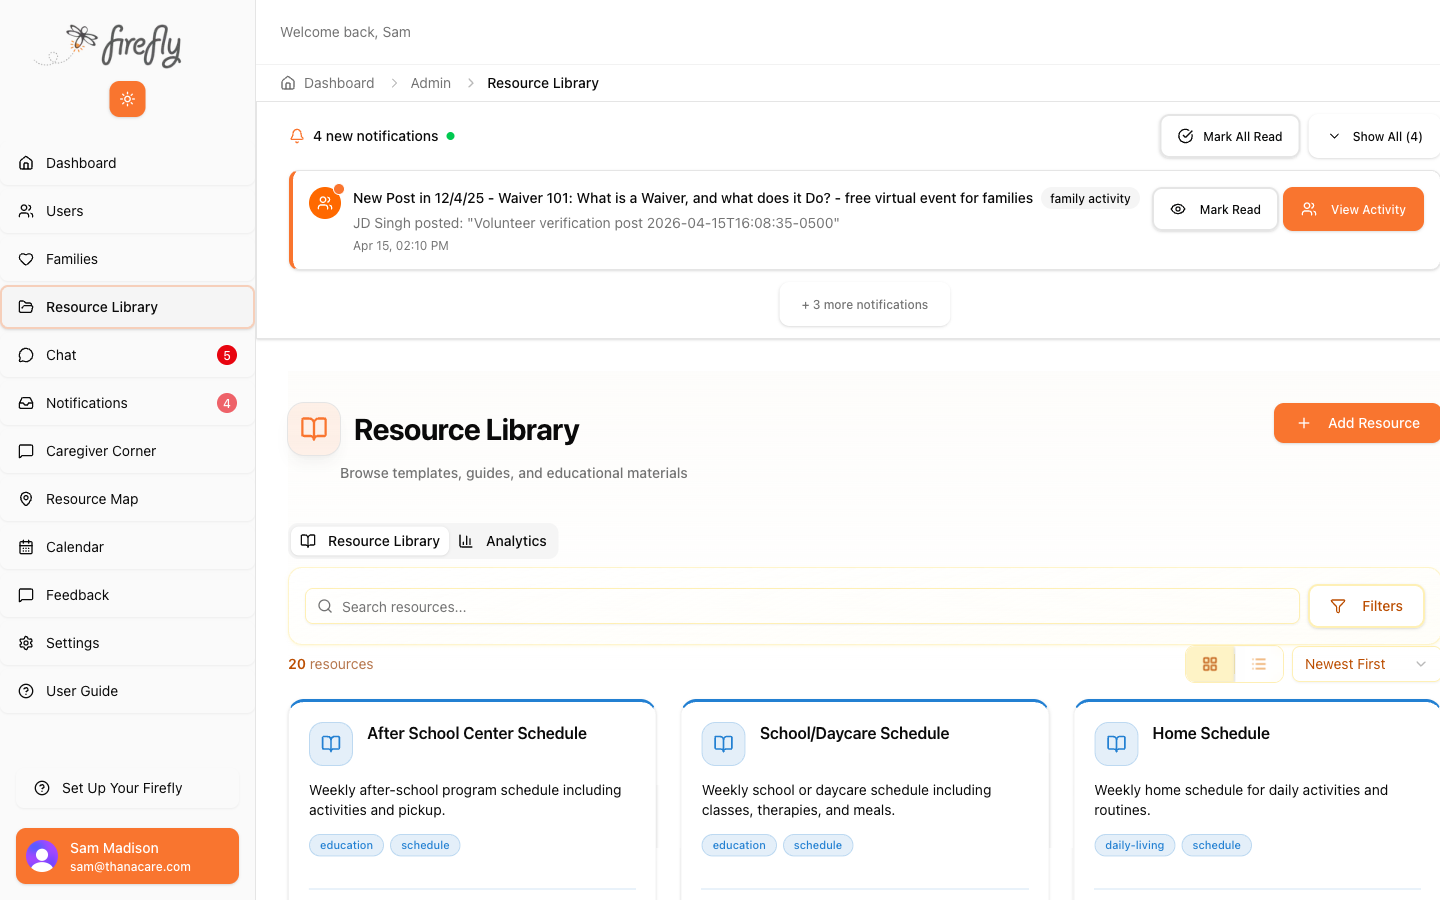Click View Activity button
This screenshot has height=900, width=1440.
[1353, 209]
